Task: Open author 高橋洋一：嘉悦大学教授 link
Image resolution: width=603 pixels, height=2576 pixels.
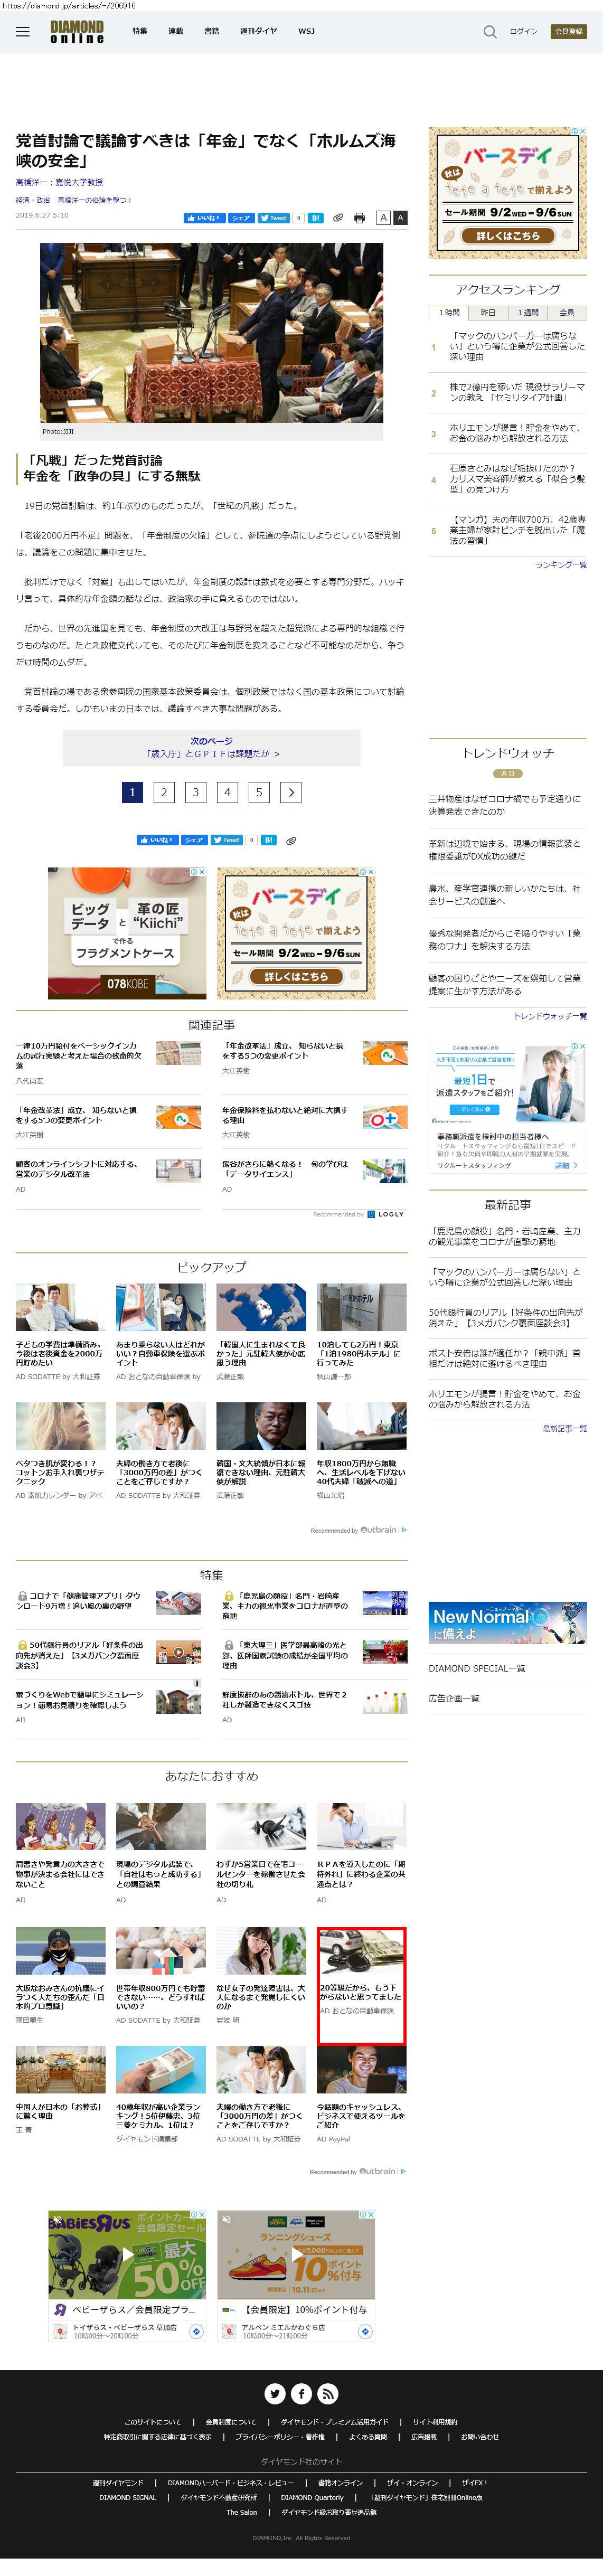Action: (59, 182)
